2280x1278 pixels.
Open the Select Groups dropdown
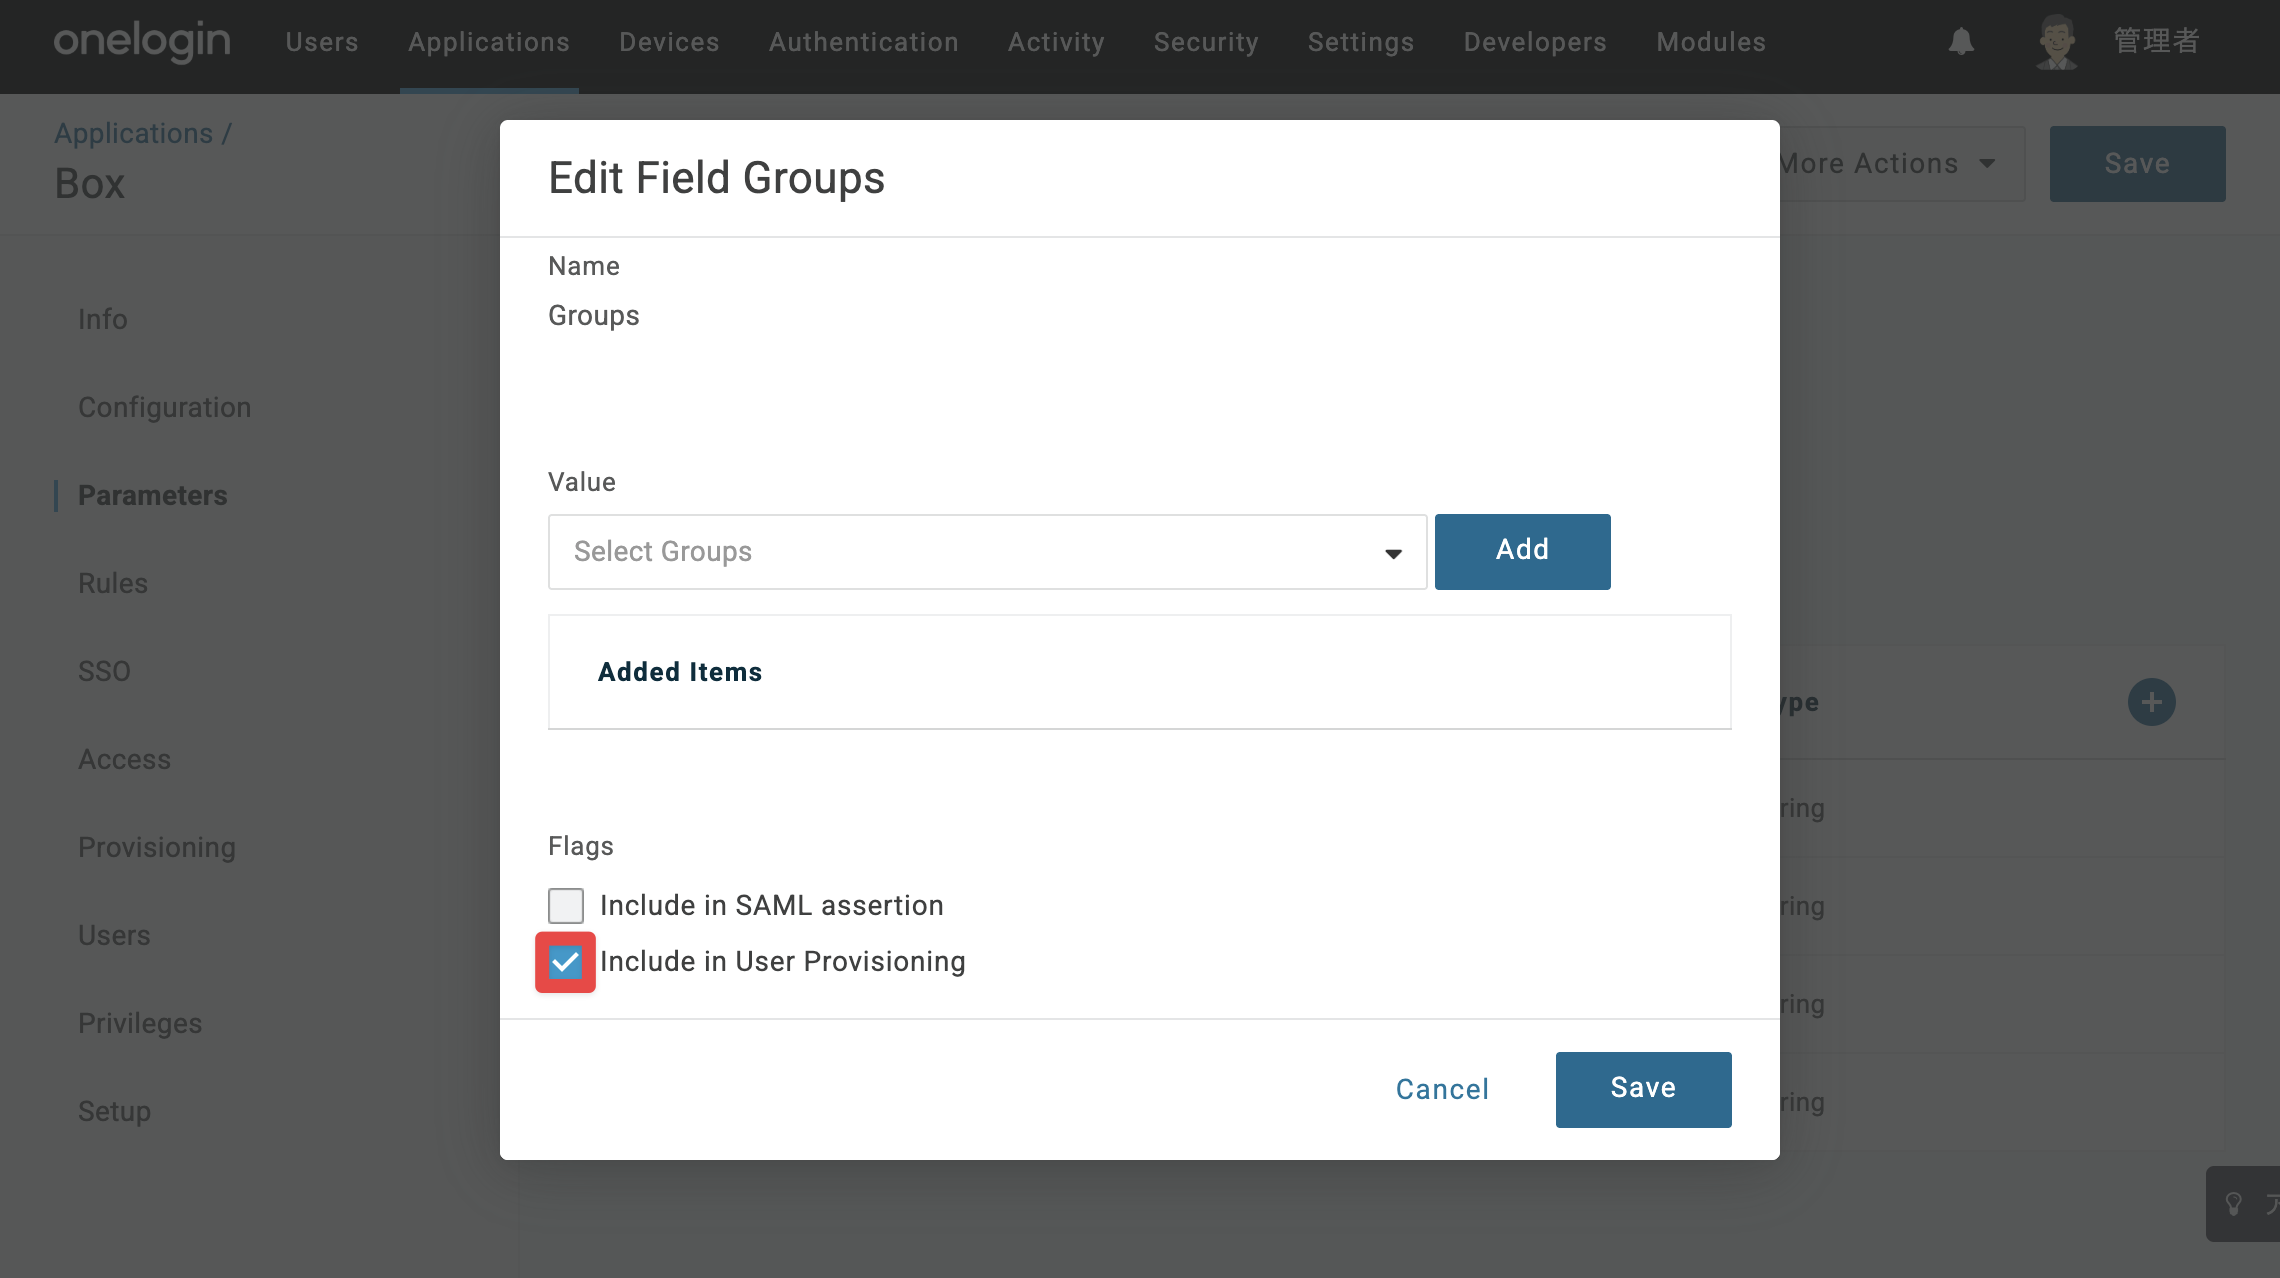[987, 552]
